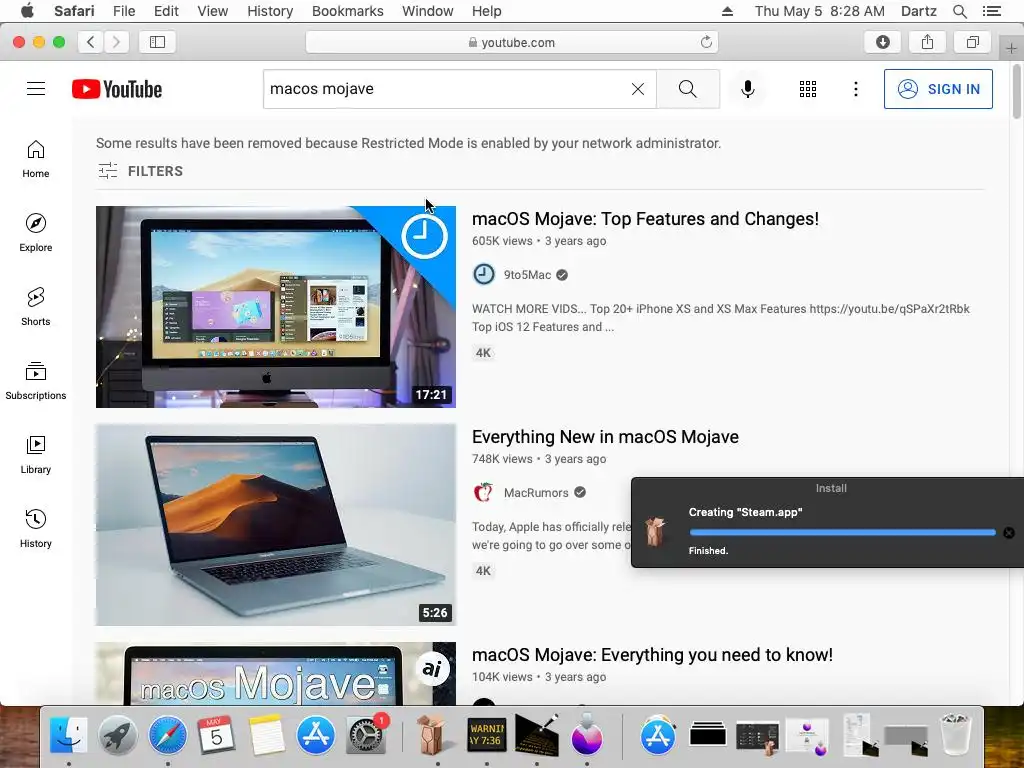Open the three-dot settings menu
Screen dimensions: 1024x768
pyautogui.click(x=856, y=89)
